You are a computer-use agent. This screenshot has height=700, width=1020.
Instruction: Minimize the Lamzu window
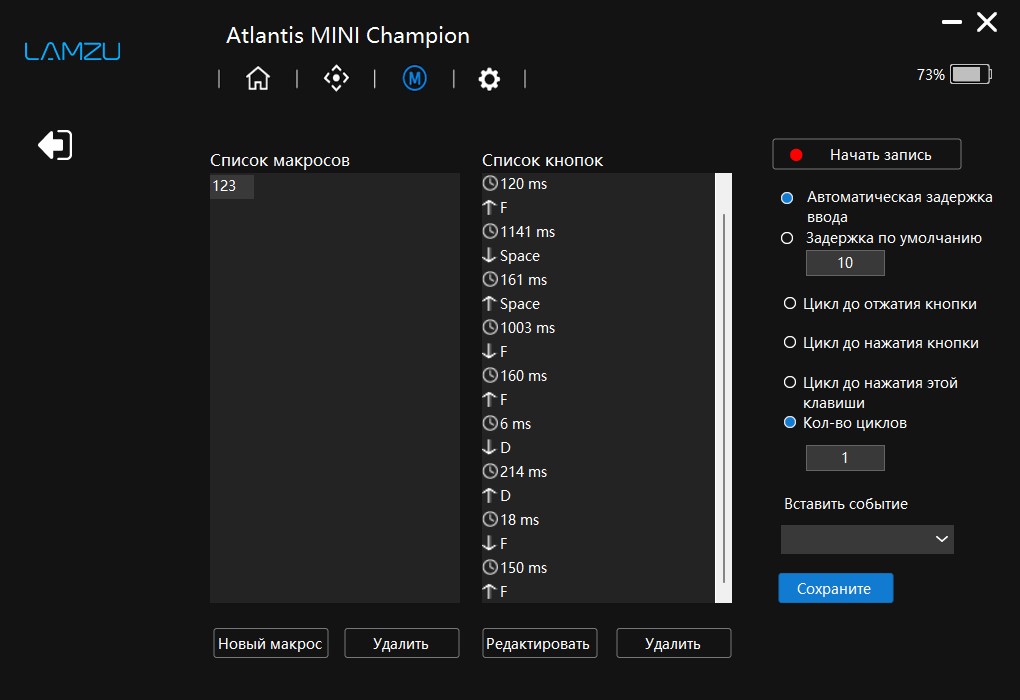click(952, 22)
